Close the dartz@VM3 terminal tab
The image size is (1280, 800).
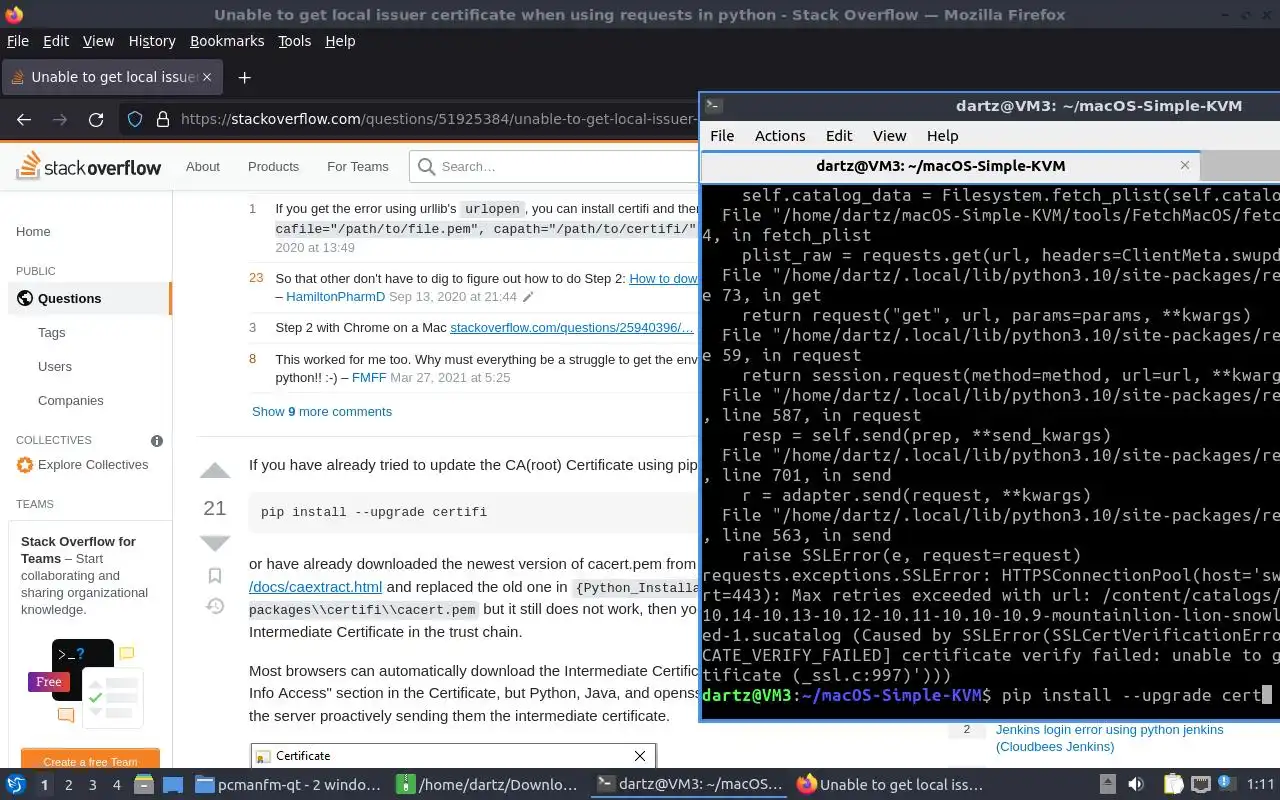tap(1185, 165)
